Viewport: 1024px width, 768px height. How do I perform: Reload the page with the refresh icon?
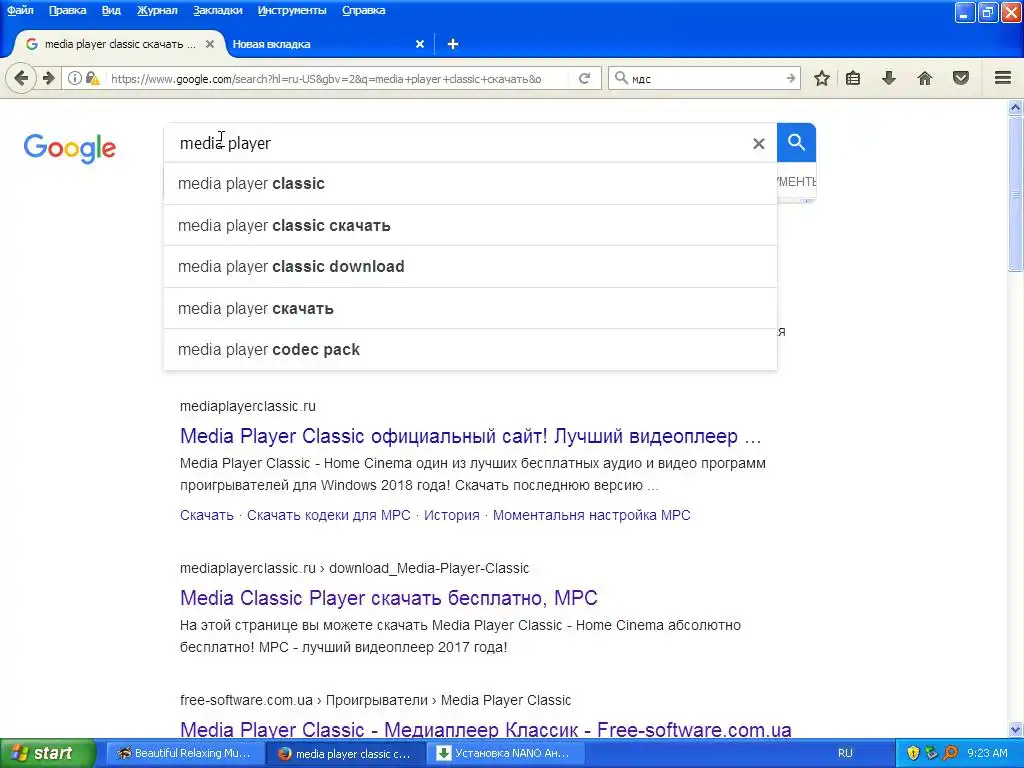(x=584, y=78)
